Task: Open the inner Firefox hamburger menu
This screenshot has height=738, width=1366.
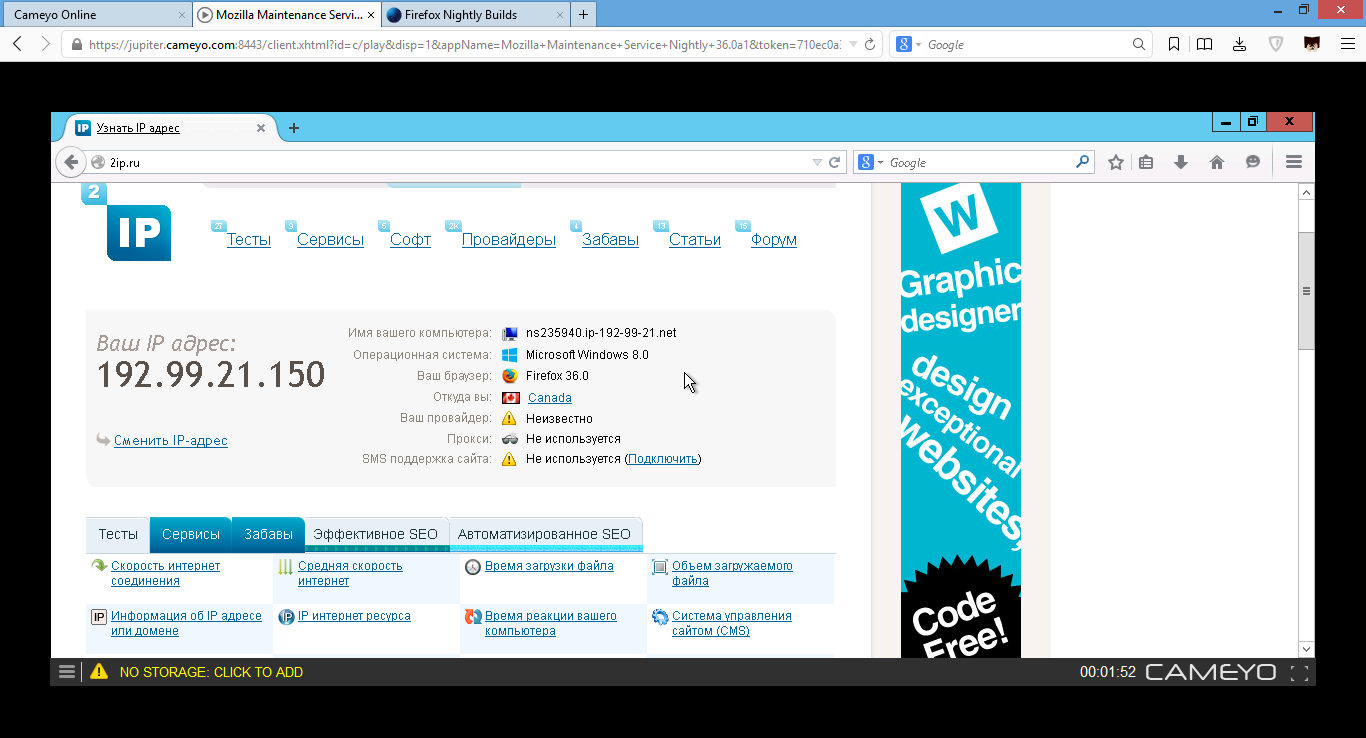Action: coord(1294,162)
